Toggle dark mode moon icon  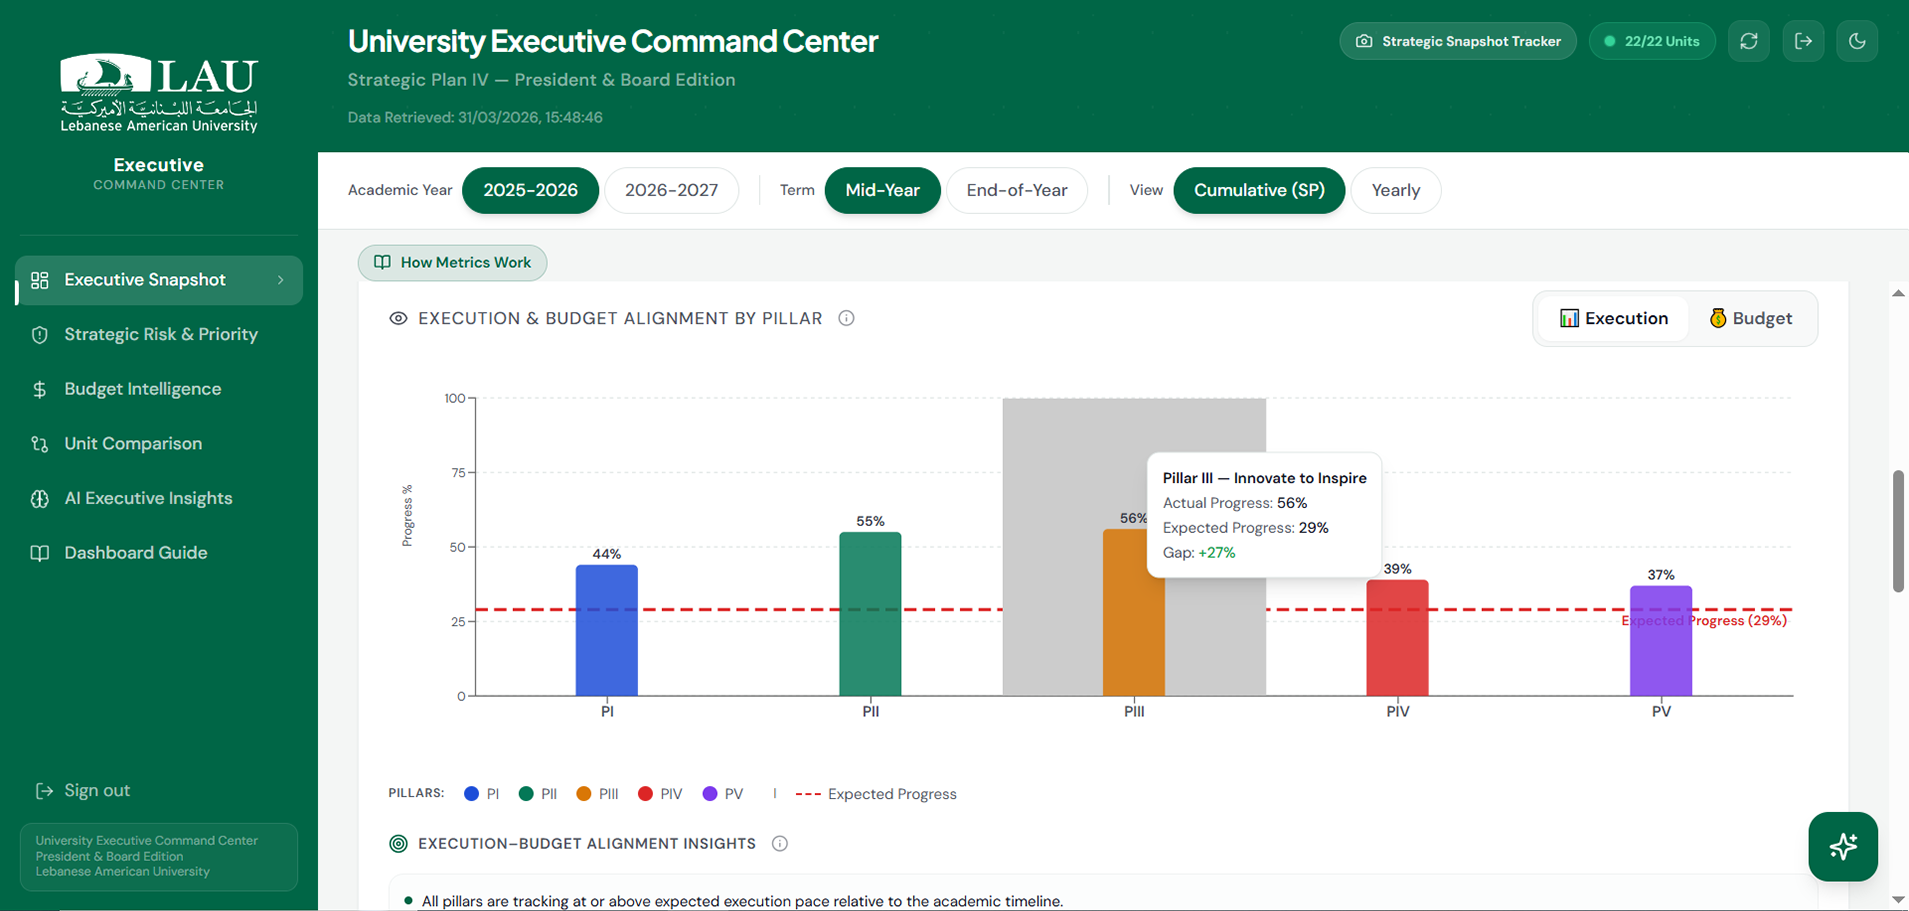coord(1857,41)
